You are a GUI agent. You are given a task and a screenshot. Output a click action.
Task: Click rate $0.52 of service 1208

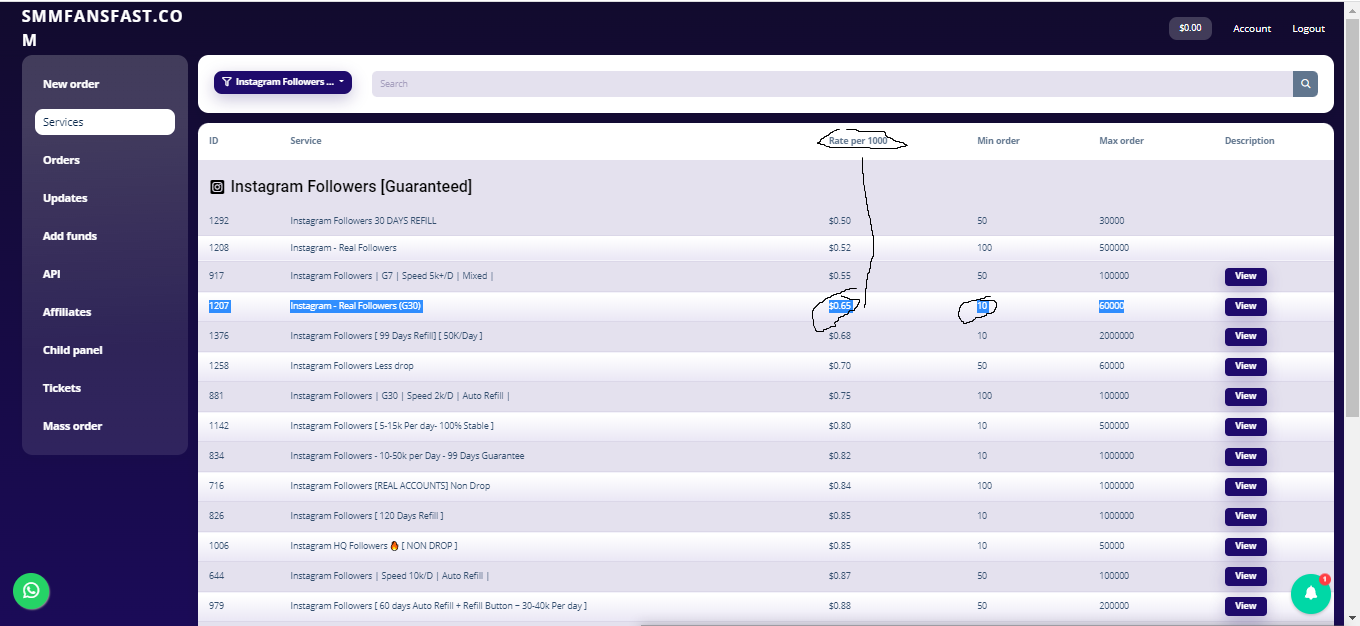click(x=840, y=248)
